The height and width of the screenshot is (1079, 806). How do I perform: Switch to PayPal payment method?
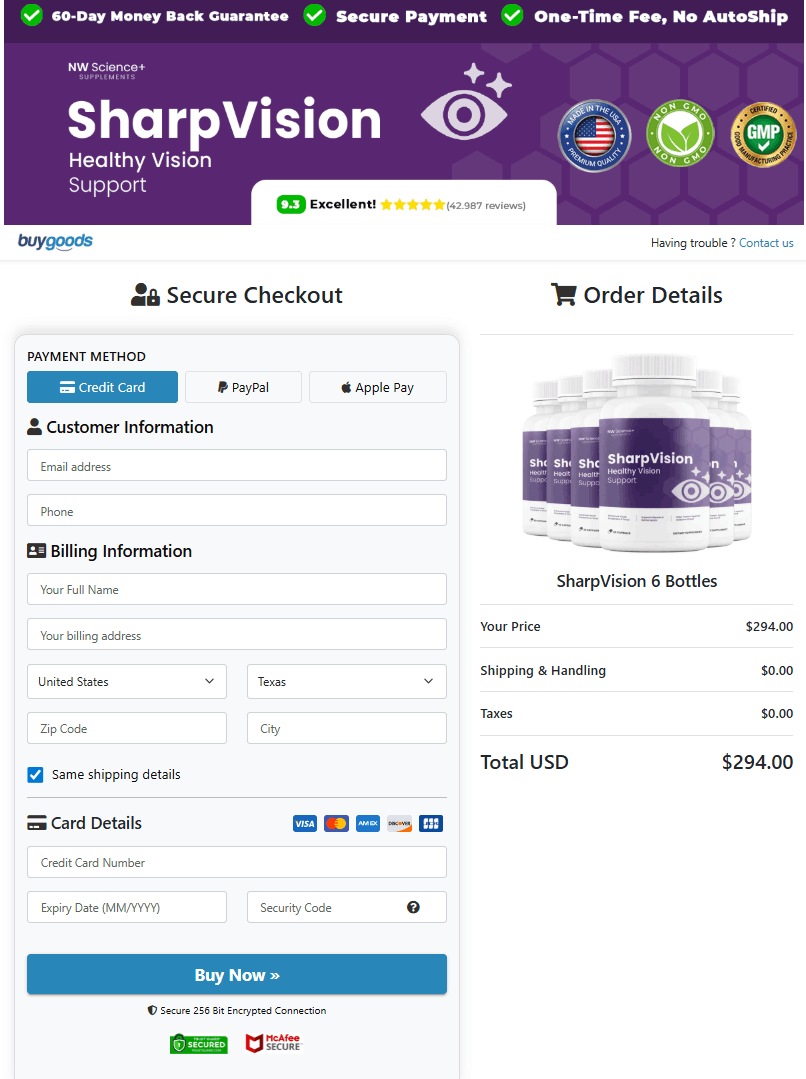pos(244,387)
